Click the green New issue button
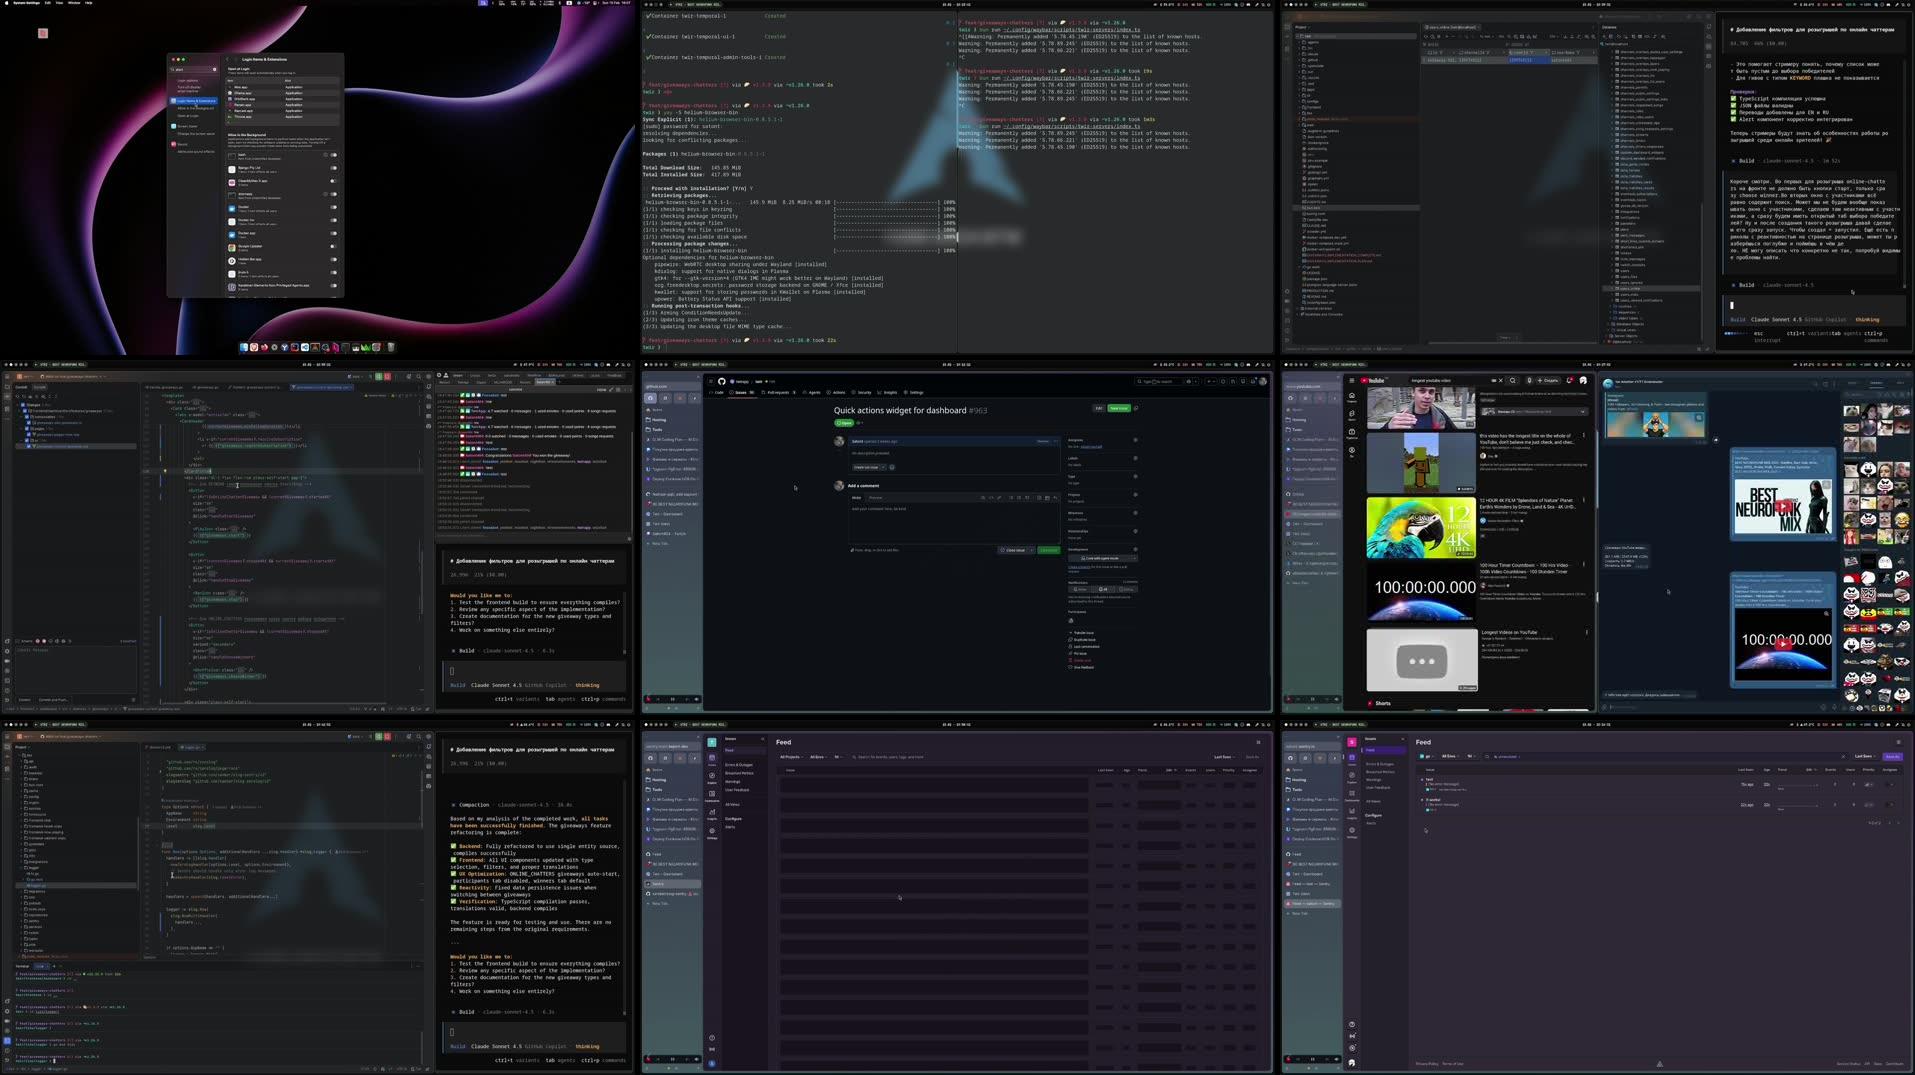1915x1075 pixels. click(x=1118, y=408)
